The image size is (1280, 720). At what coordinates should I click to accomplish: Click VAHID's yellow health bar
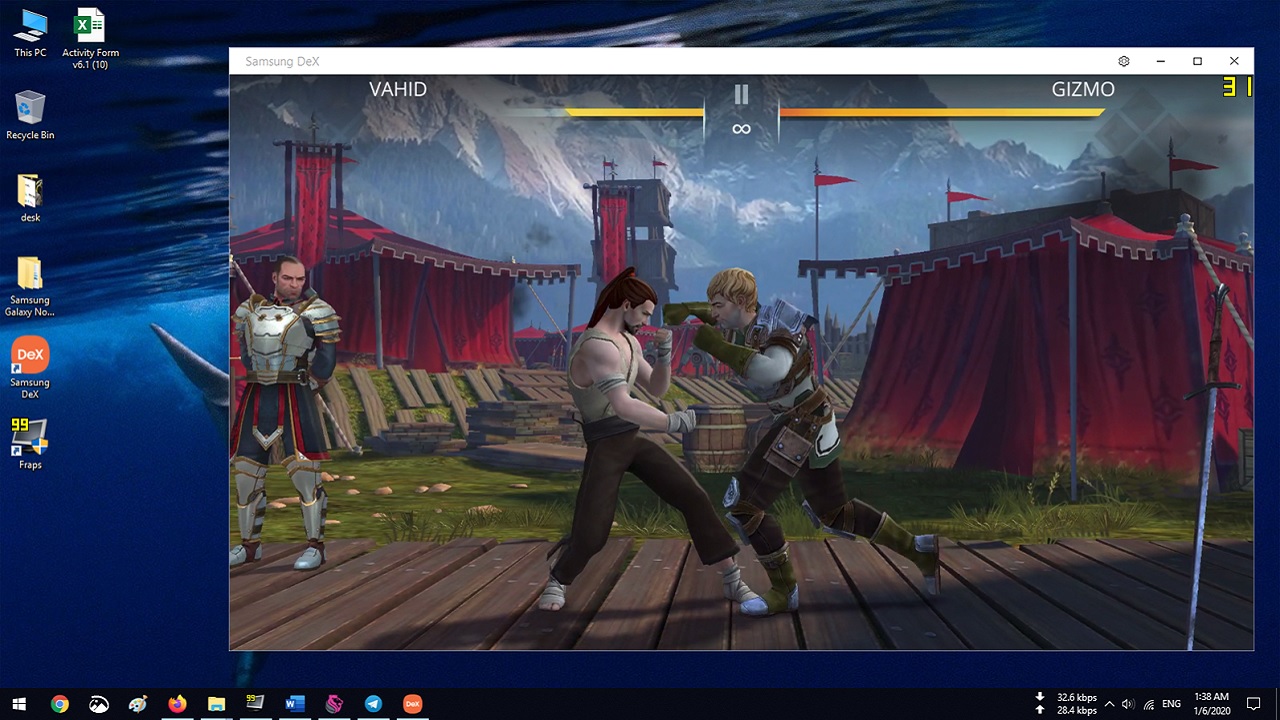[635, 113]
